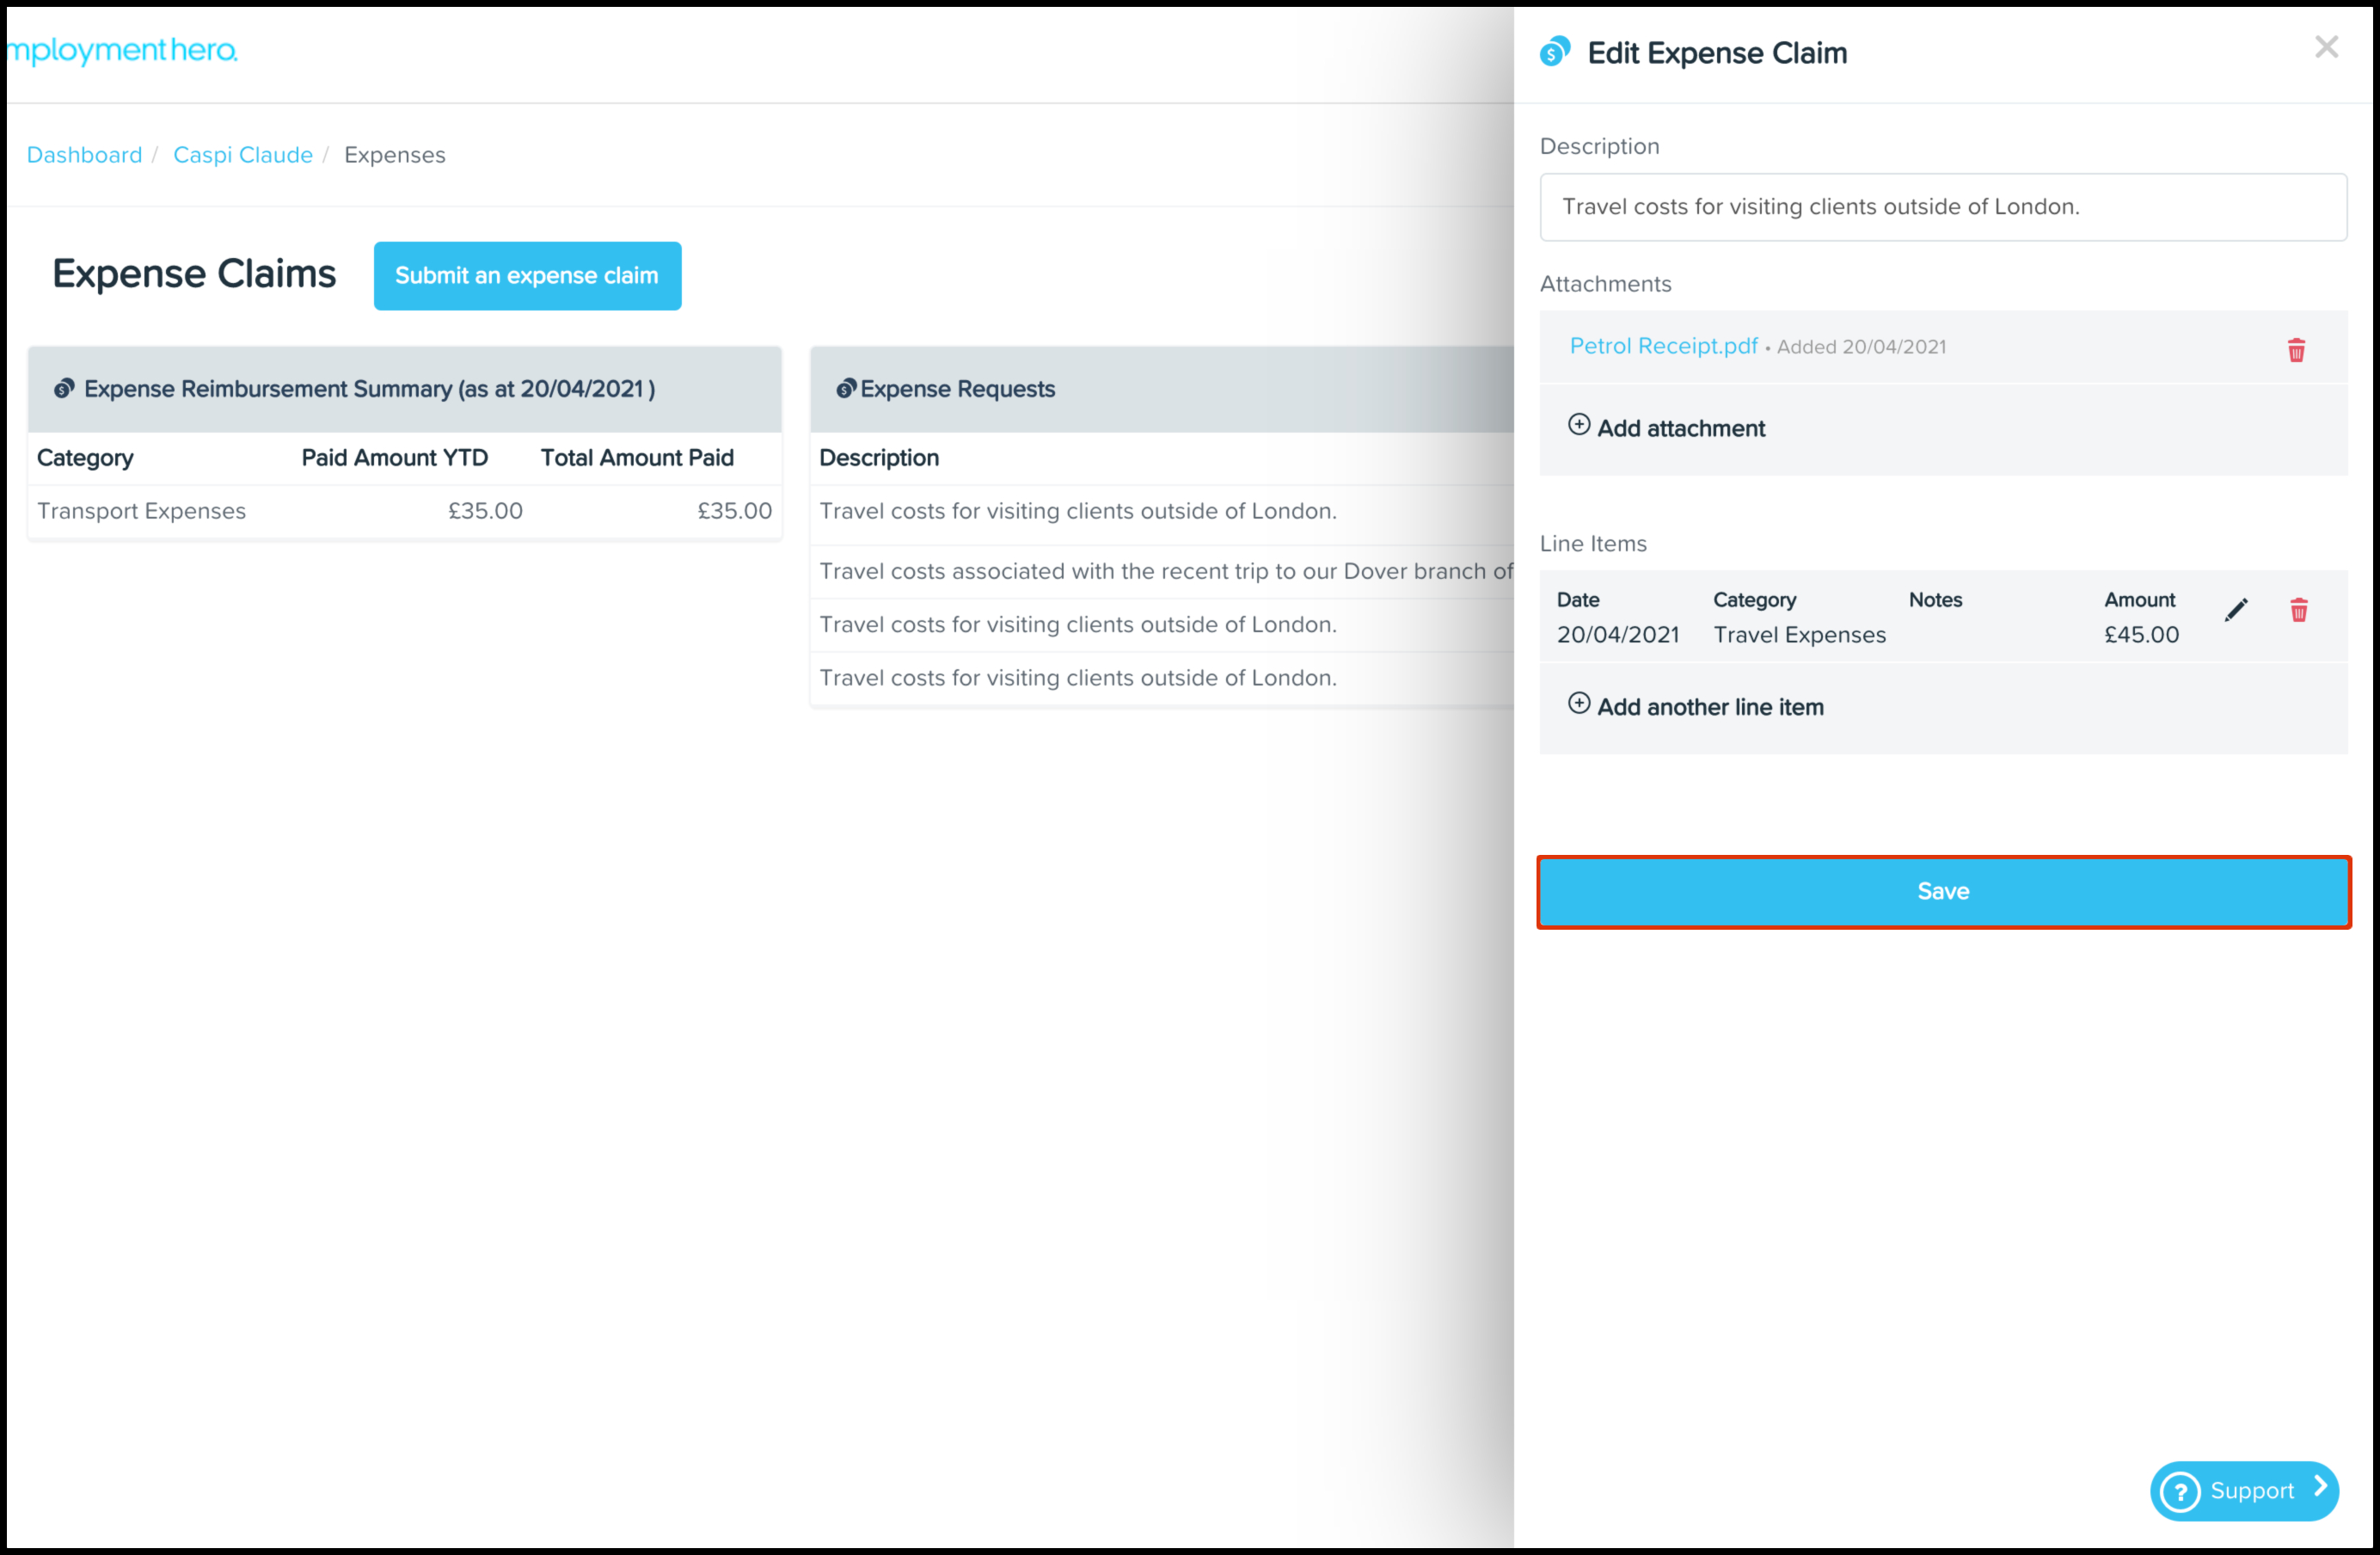Edit the Travel Expenses line item
This screenshot has width=2380, height=1555.
[x=2236, y=610]
